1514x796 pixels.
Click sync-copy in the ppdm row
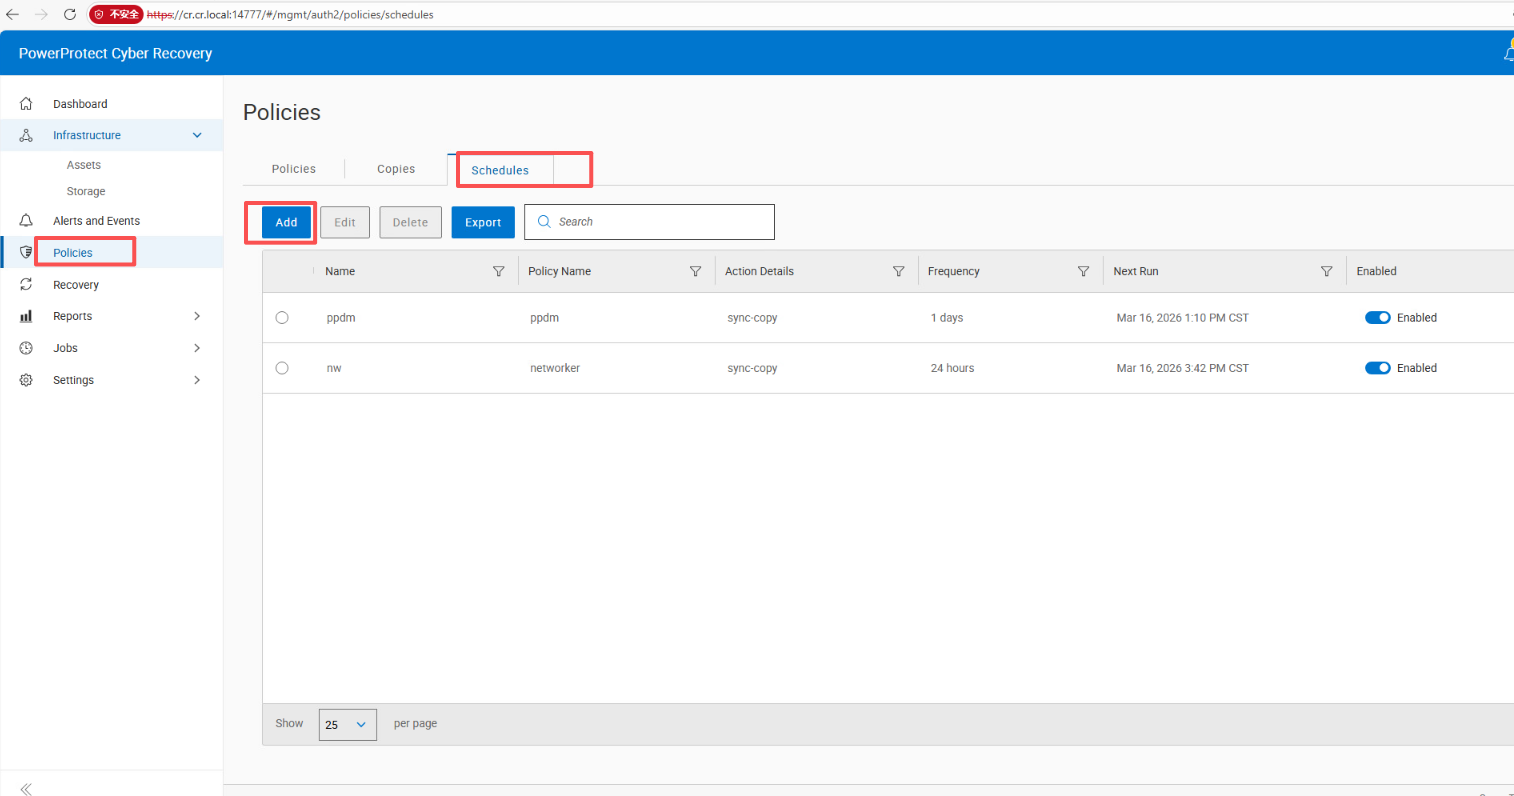pos(752,318)
